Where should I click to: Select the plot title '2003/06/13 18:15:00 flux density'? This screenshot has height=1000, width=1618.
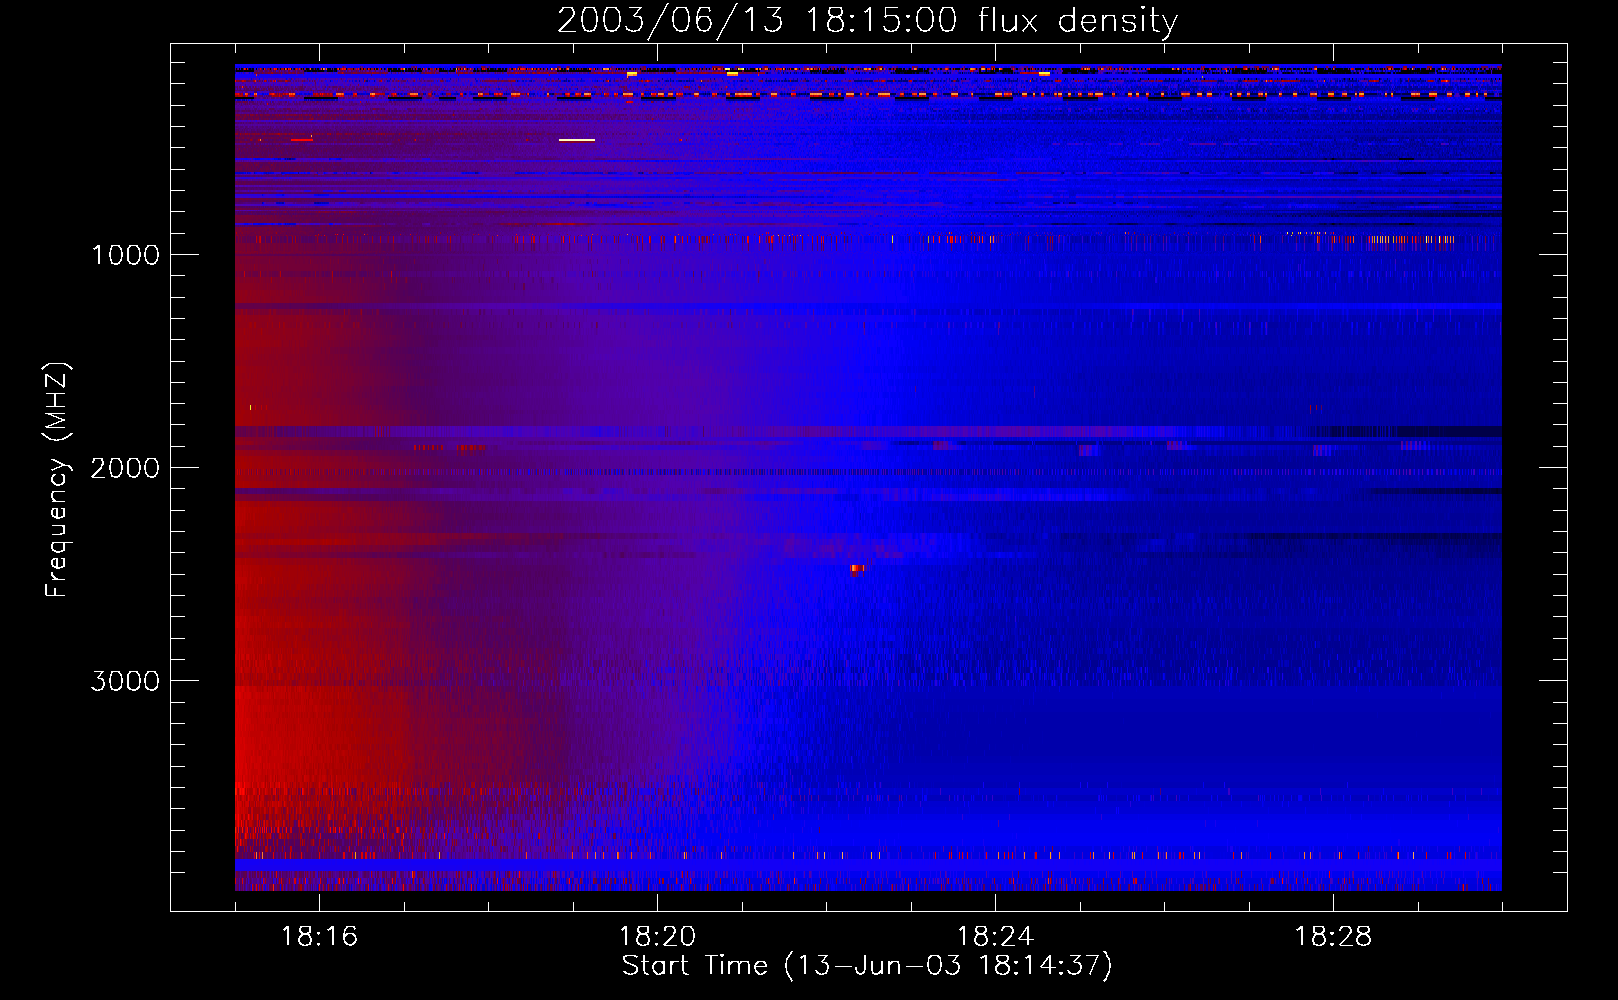(867, 21)
